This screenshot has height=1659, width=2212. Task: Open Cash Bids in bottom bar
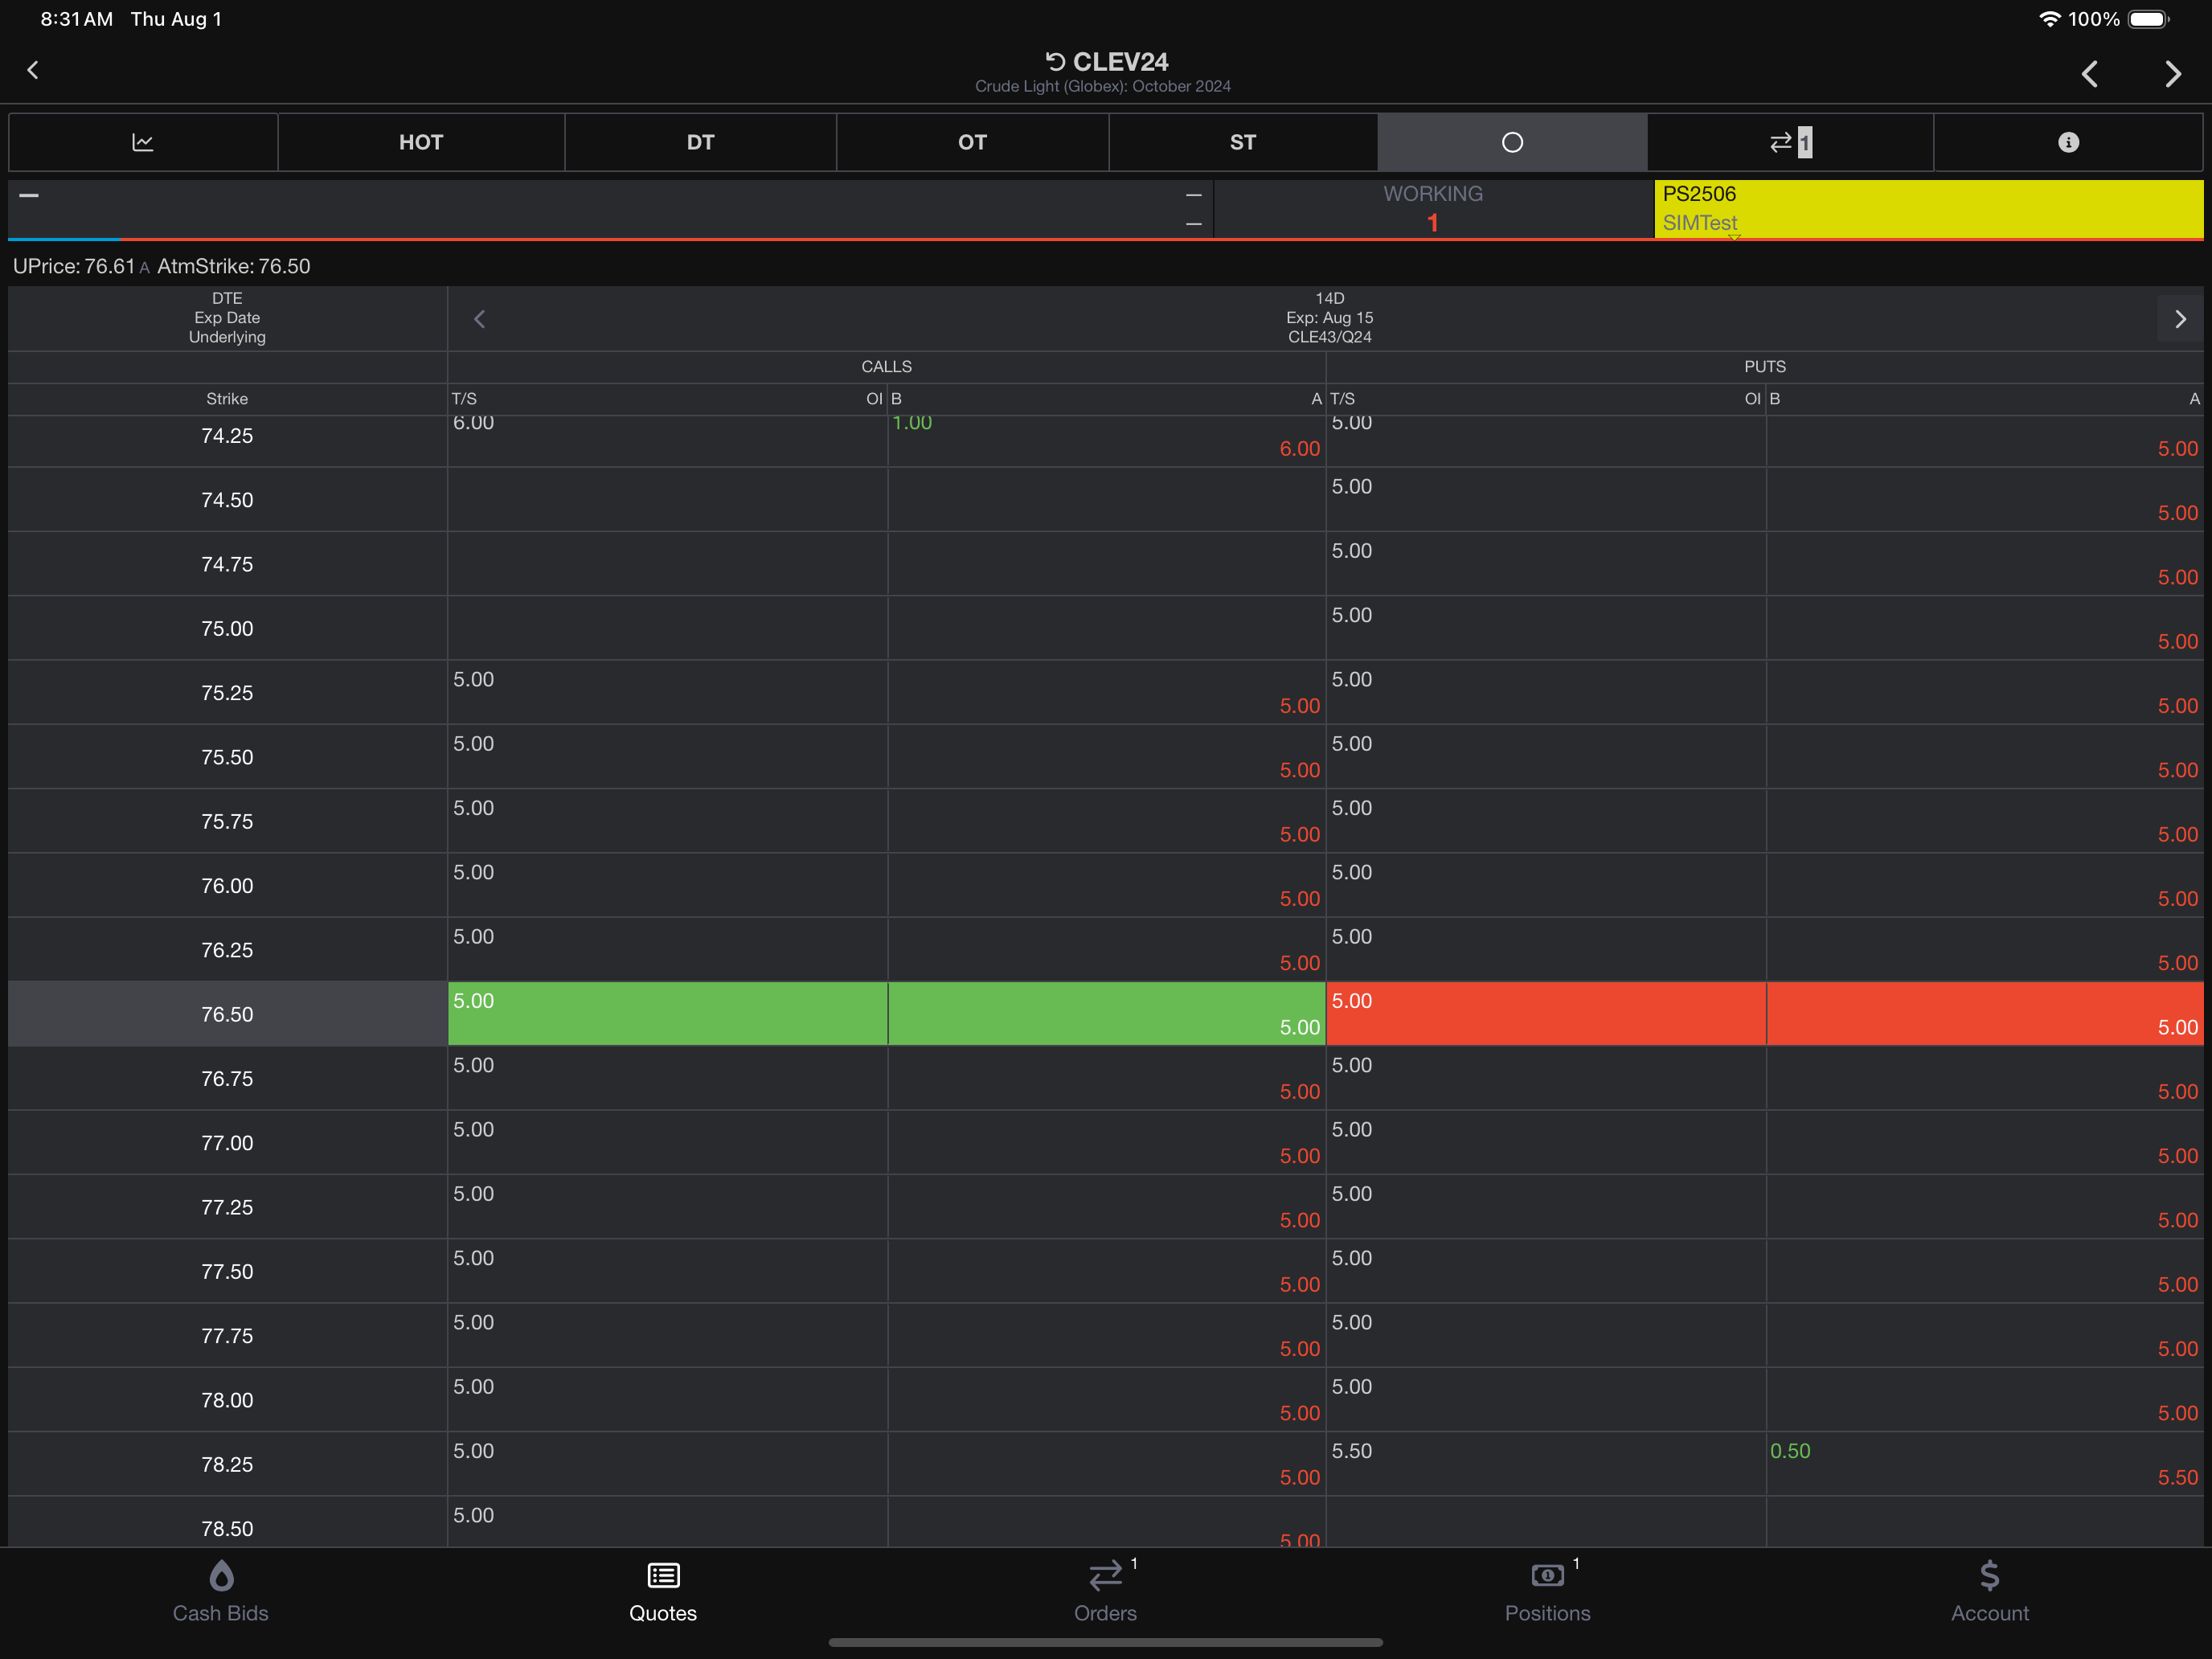pos(221,1592)
